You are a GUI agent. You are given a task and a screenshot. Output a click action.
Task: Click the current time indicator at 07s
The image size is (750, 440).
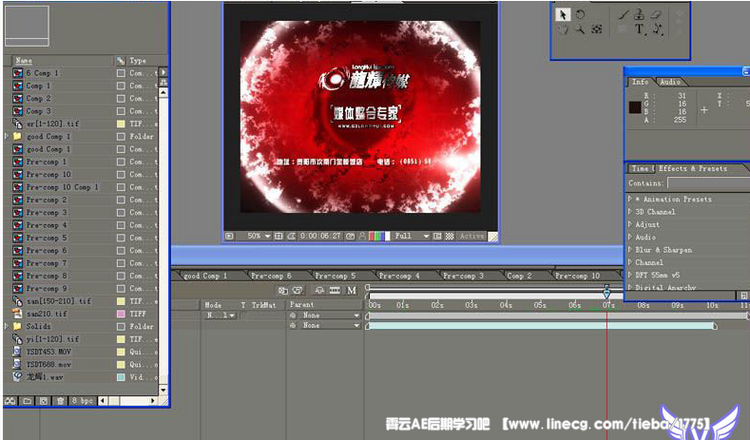pos(607,292)
